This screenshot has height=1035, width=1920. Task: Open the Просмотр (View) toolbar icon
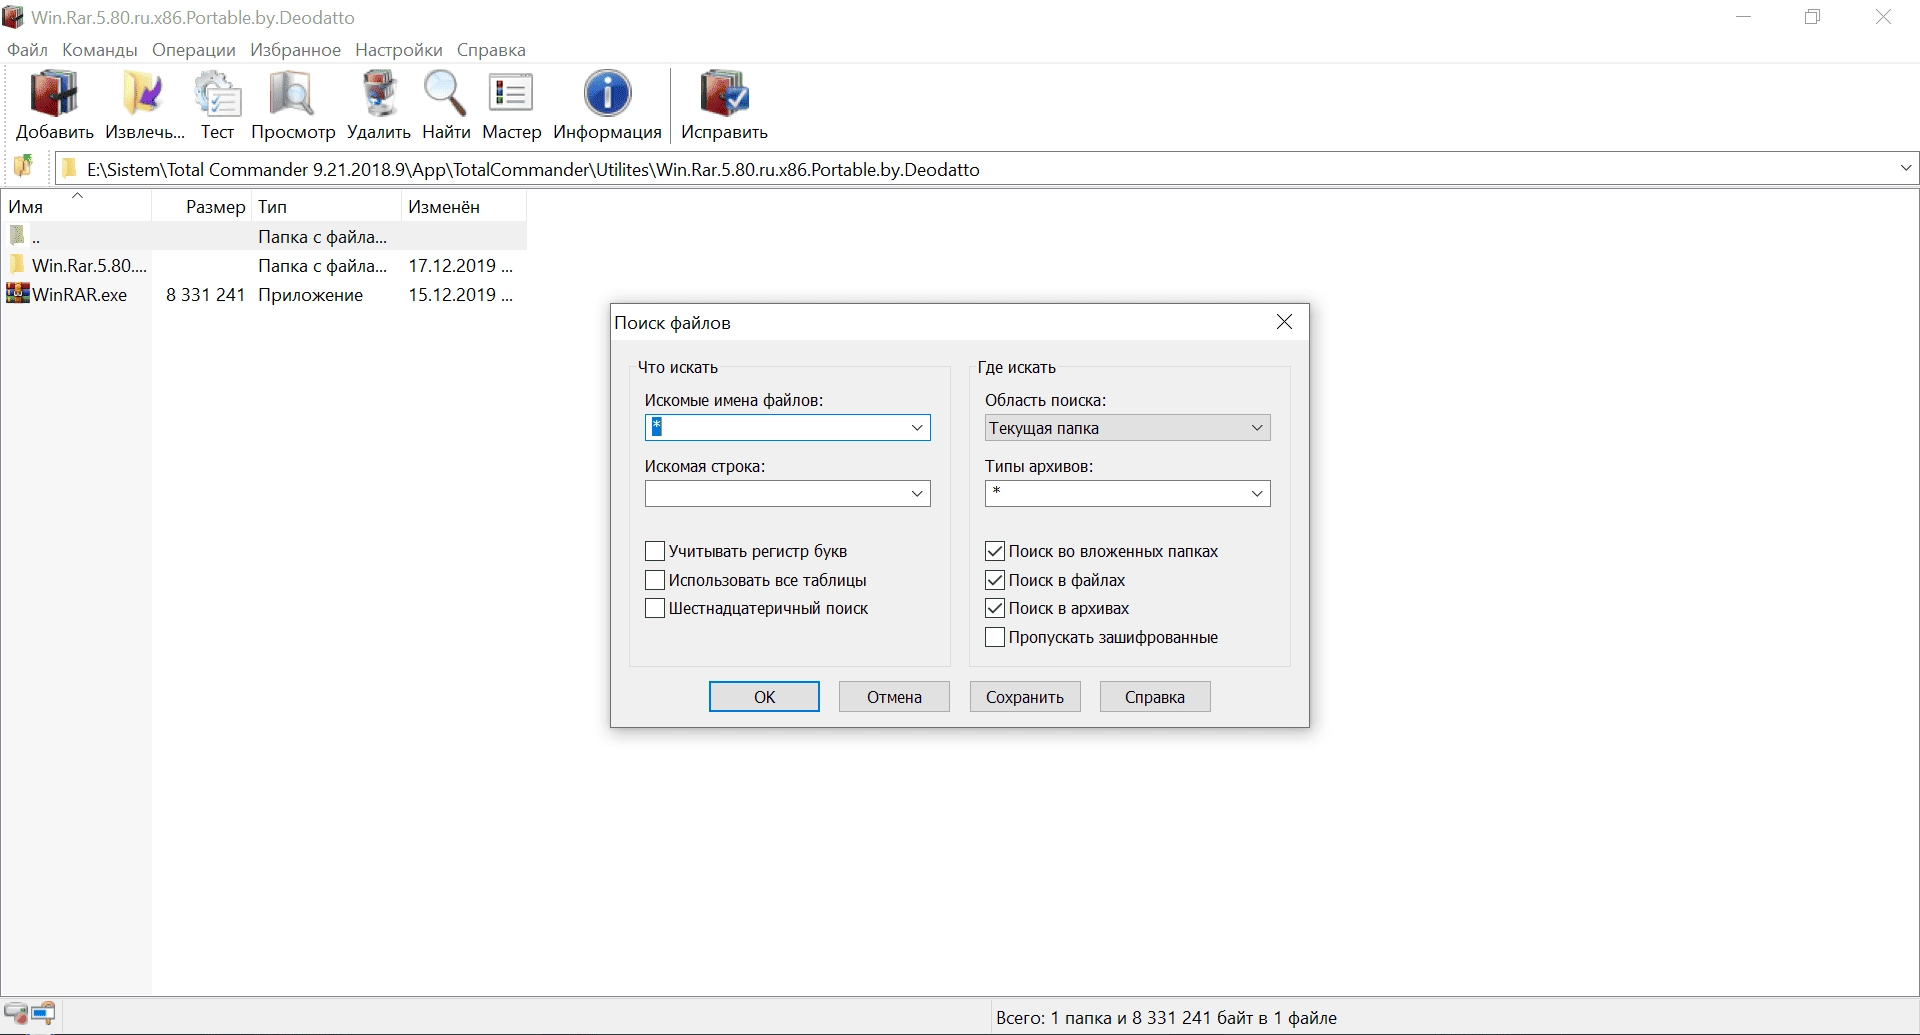[292, 94]
